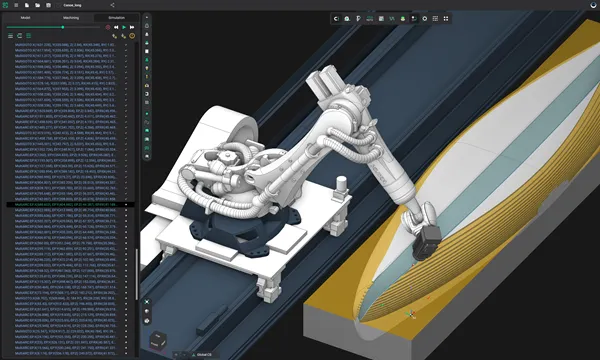Click the yellow circular settings icon
Screen dimensions: 600x360
coord(132,36)
